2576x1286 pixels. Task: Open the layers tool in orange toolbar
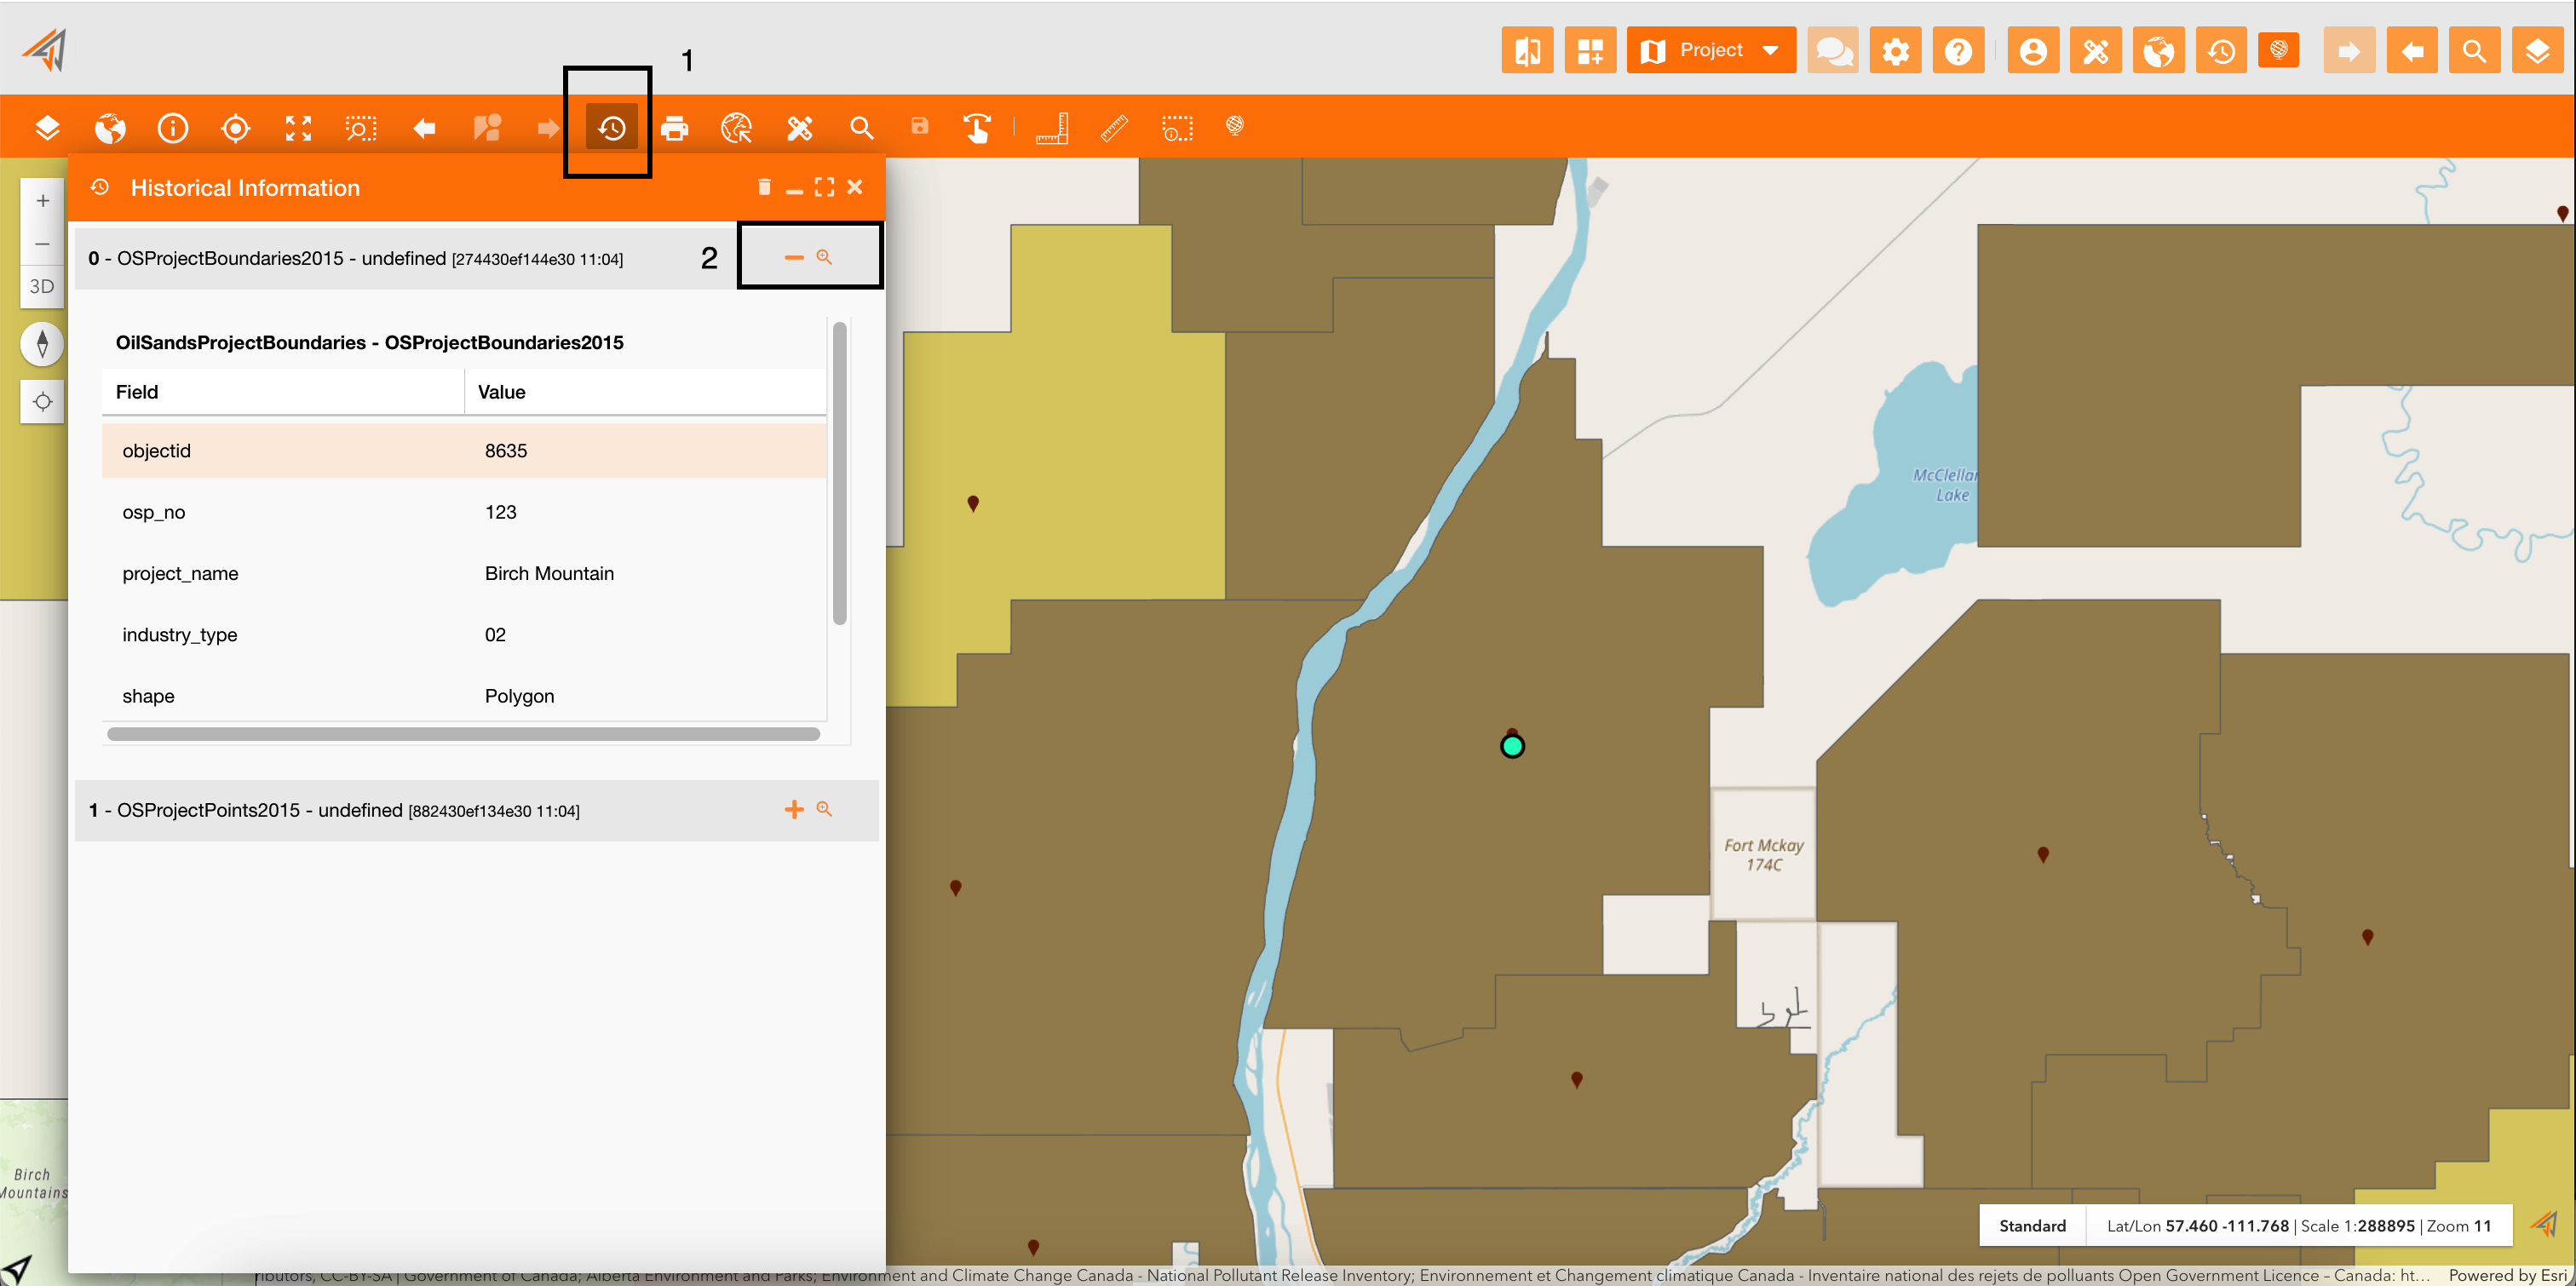tap(47, 128)
